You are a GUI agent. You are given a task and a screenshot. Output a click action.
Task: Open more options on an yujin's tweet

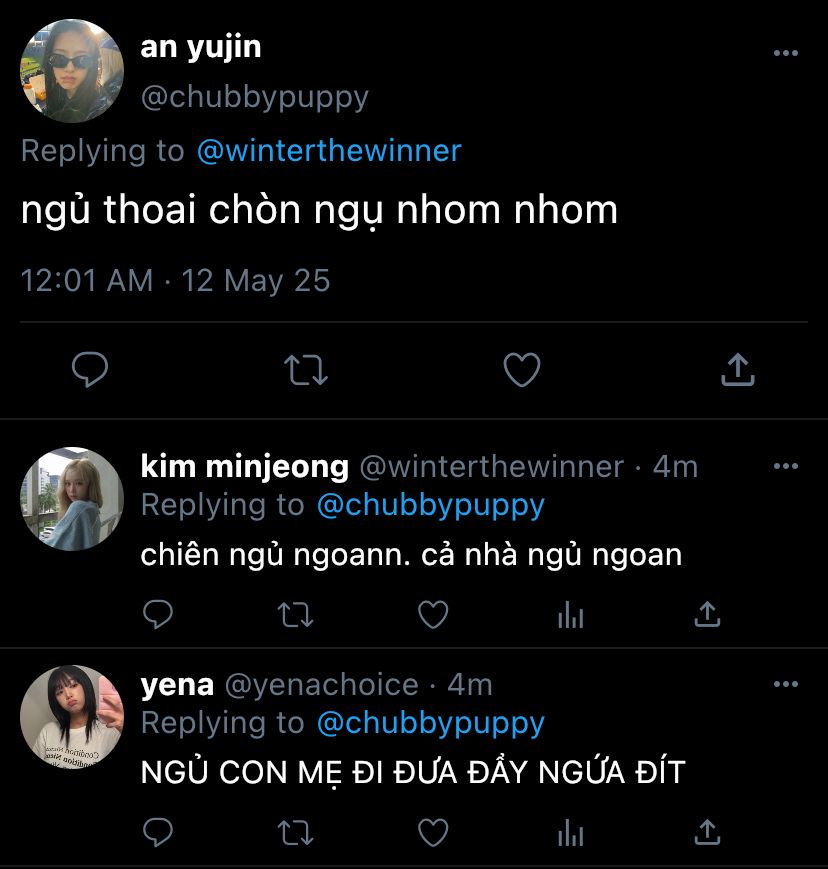click(x=786, y=53)
